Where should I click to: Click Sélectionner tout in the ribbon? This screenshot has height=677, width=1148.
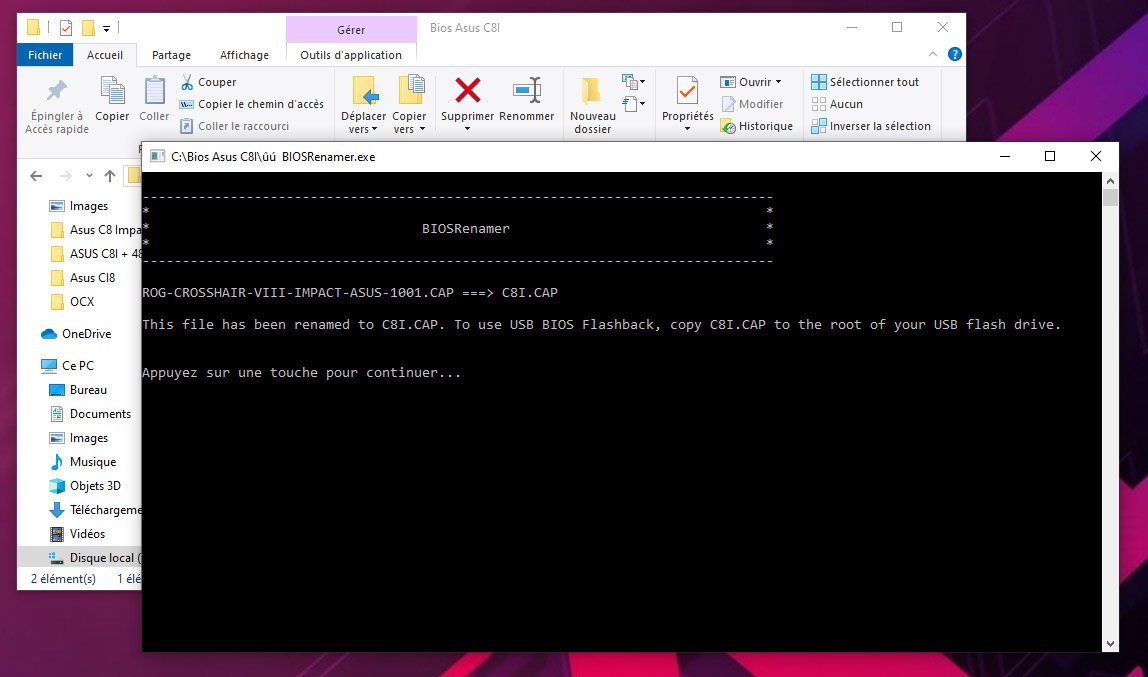click(864, 82)
